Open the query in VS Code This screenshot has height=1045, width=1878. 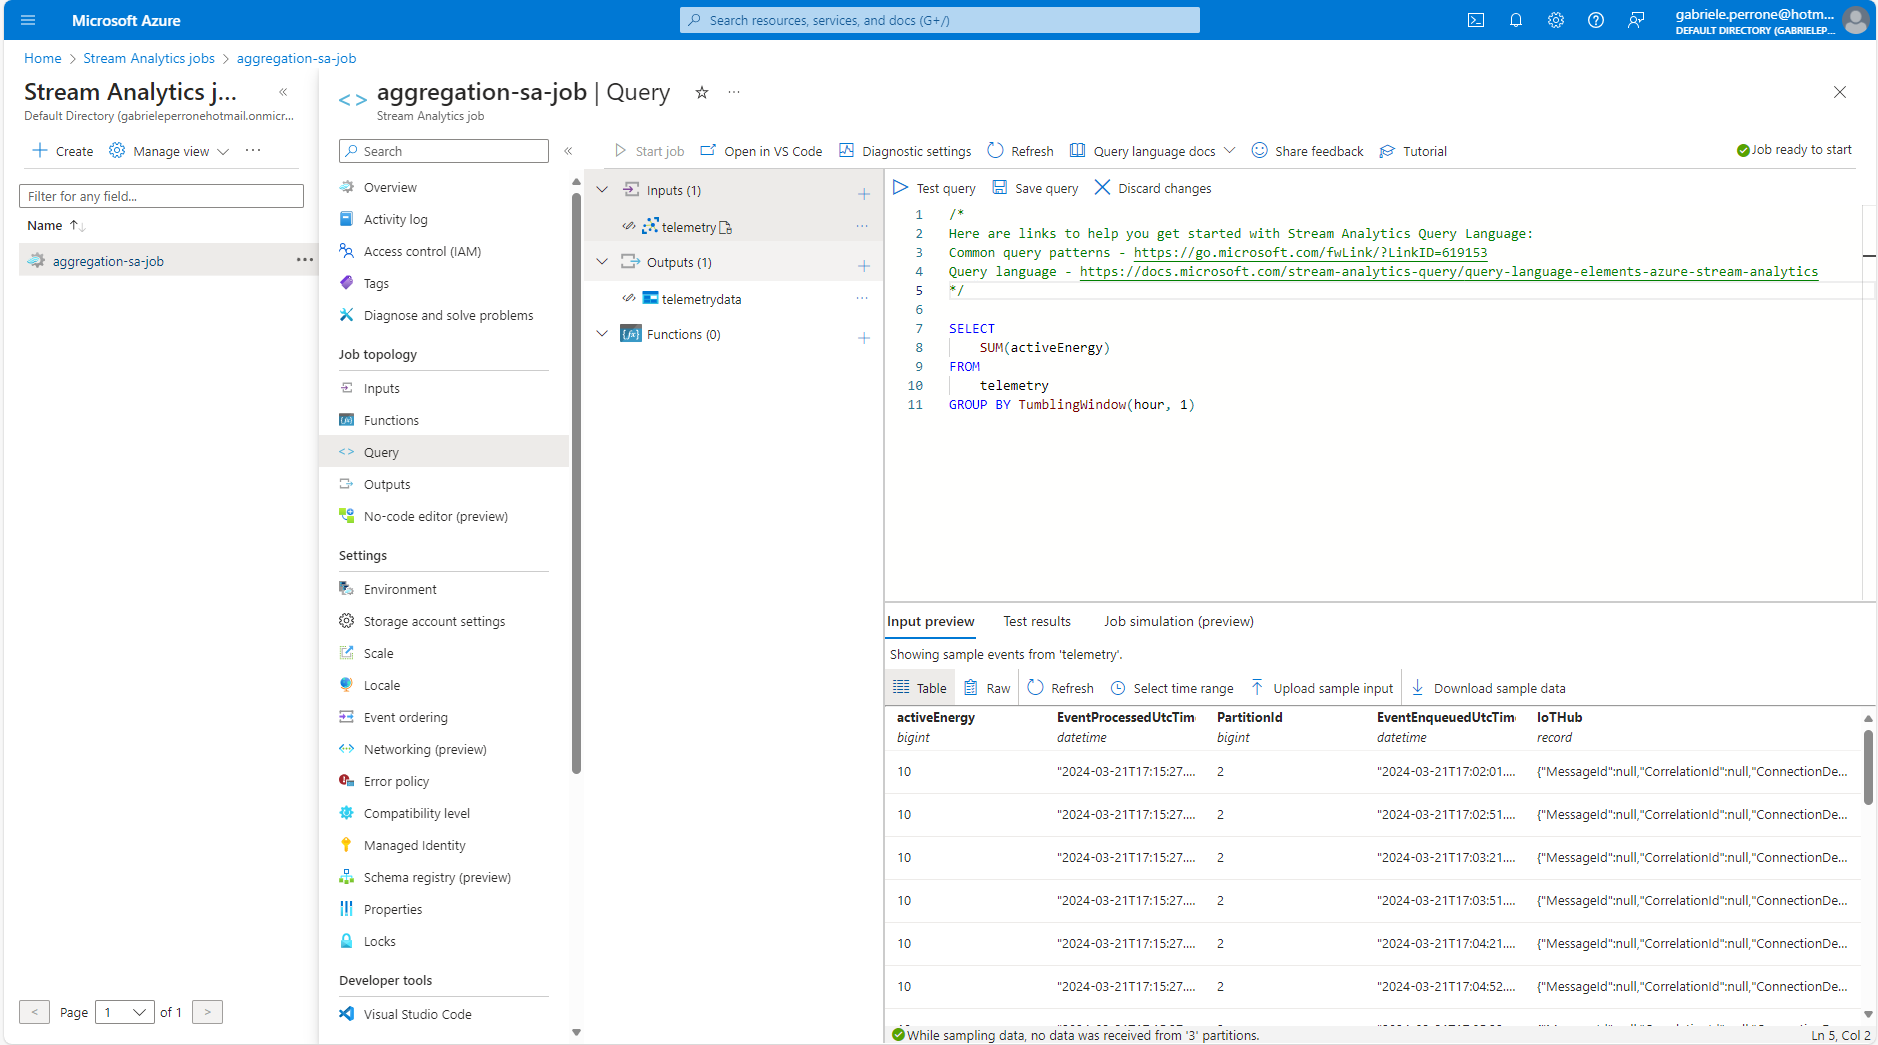(761, 151)
